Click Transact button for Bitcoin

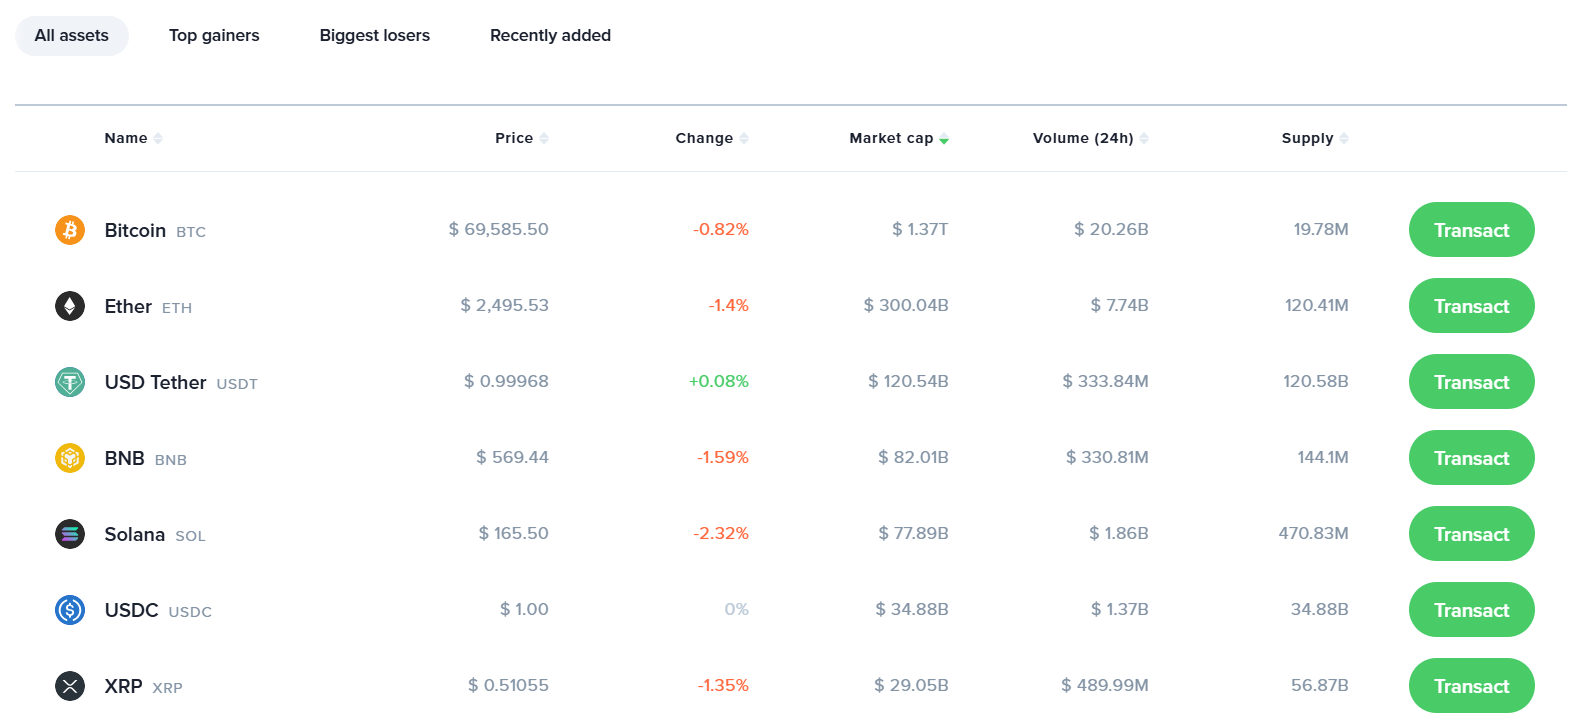click(x=1472, y=230)
